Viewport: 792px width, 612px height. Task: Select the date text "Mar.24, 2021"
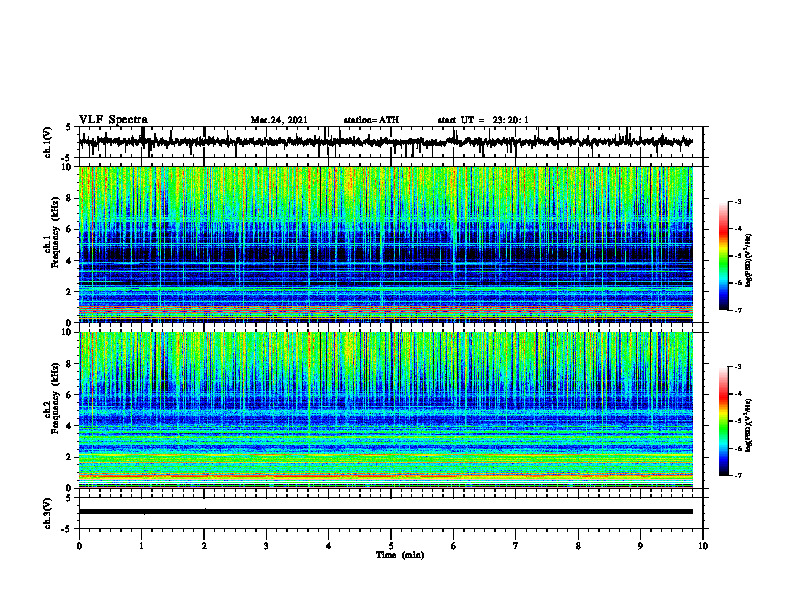279,120
